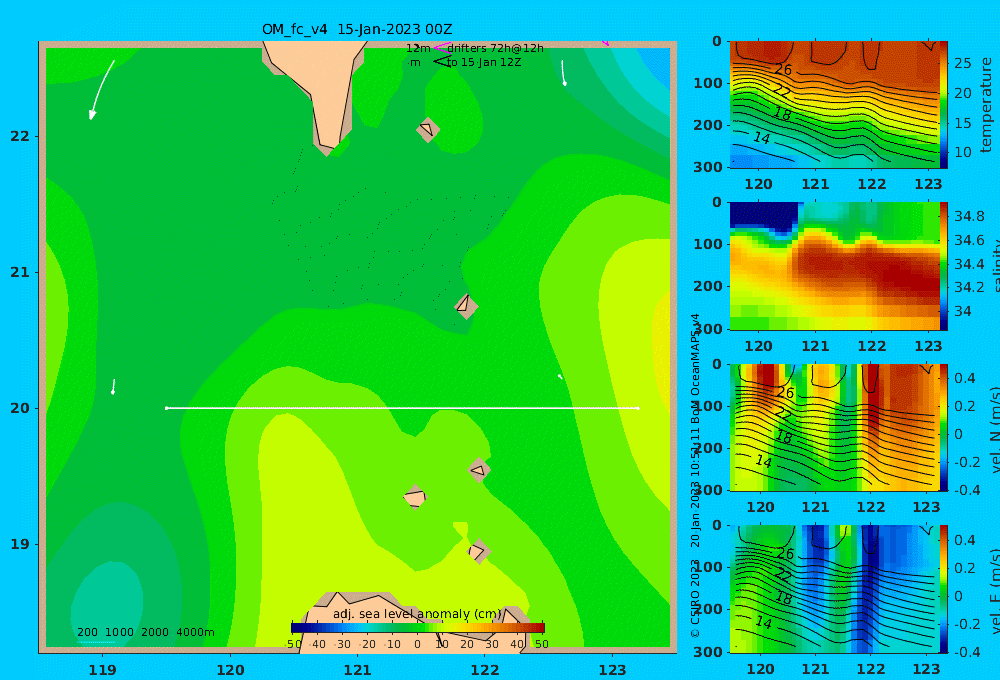Click the 'drifters 72h@12h' legend text
The width and height of the screenshot is (1000, 680).
point(496,48)
